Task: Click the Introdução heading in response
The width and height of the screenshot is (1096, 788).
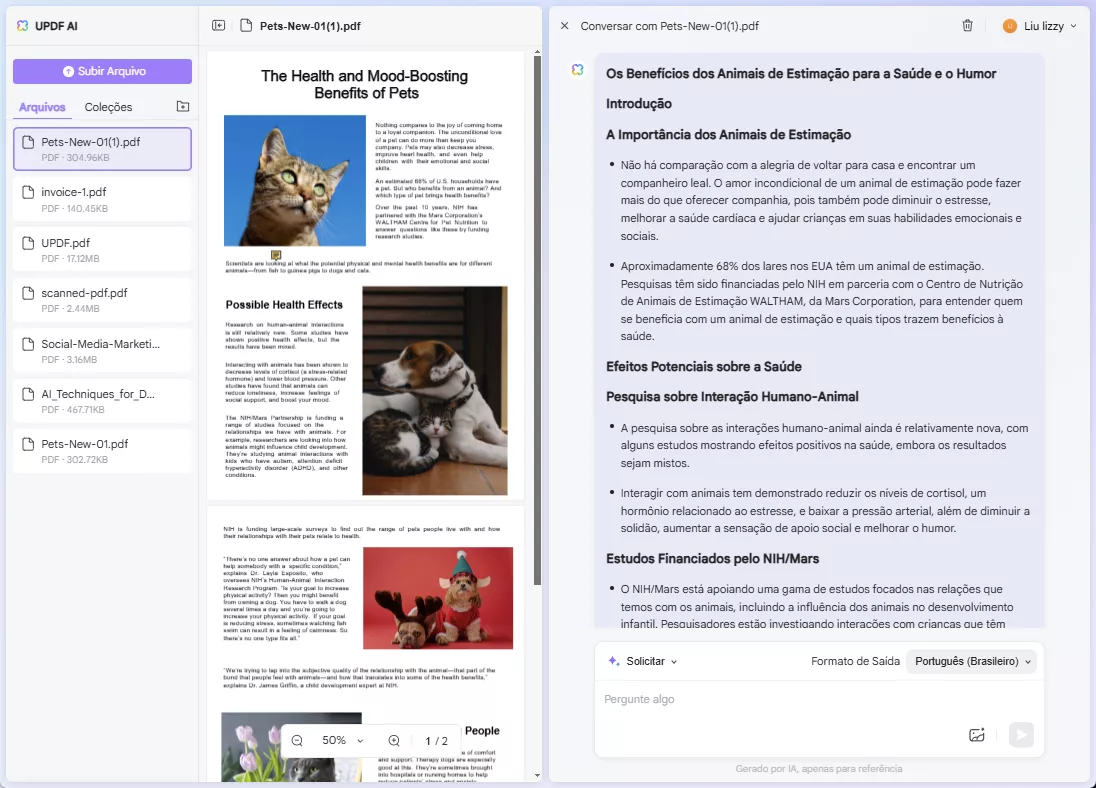Action: pos(638,103)
